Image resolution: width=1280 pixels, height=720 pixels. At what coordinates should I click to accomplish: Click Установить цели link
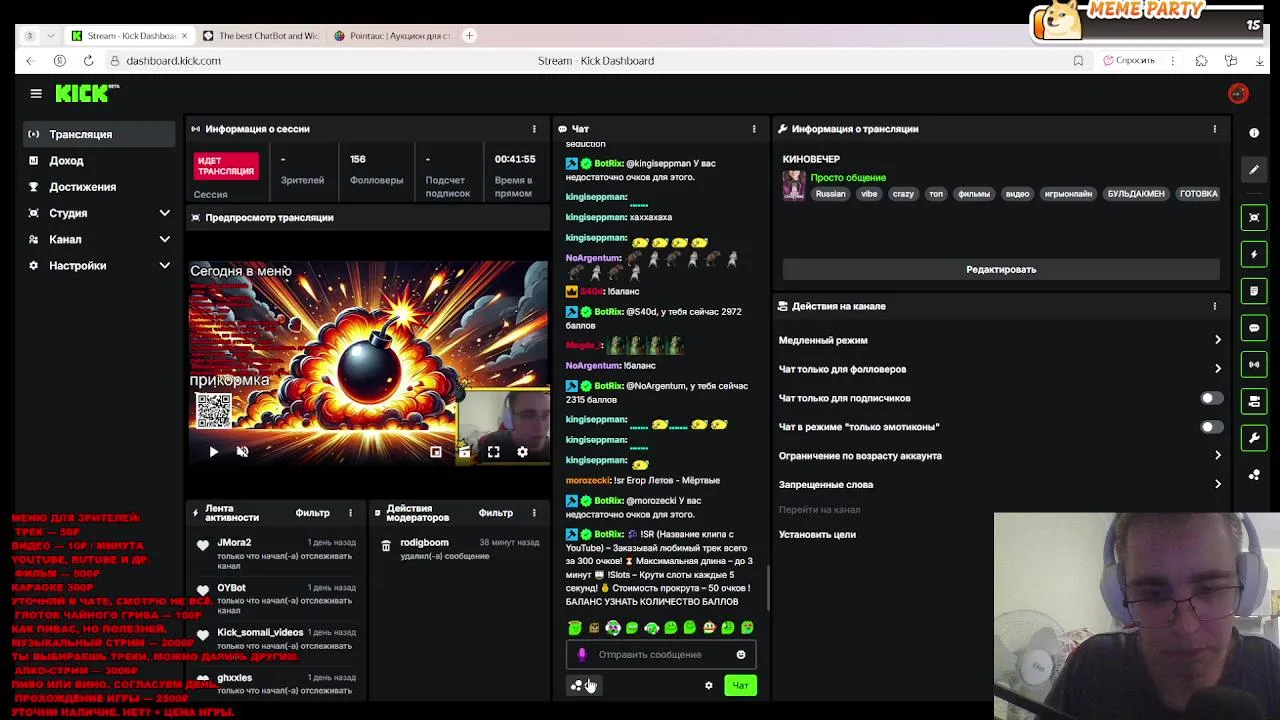click(x=817, y=535)
